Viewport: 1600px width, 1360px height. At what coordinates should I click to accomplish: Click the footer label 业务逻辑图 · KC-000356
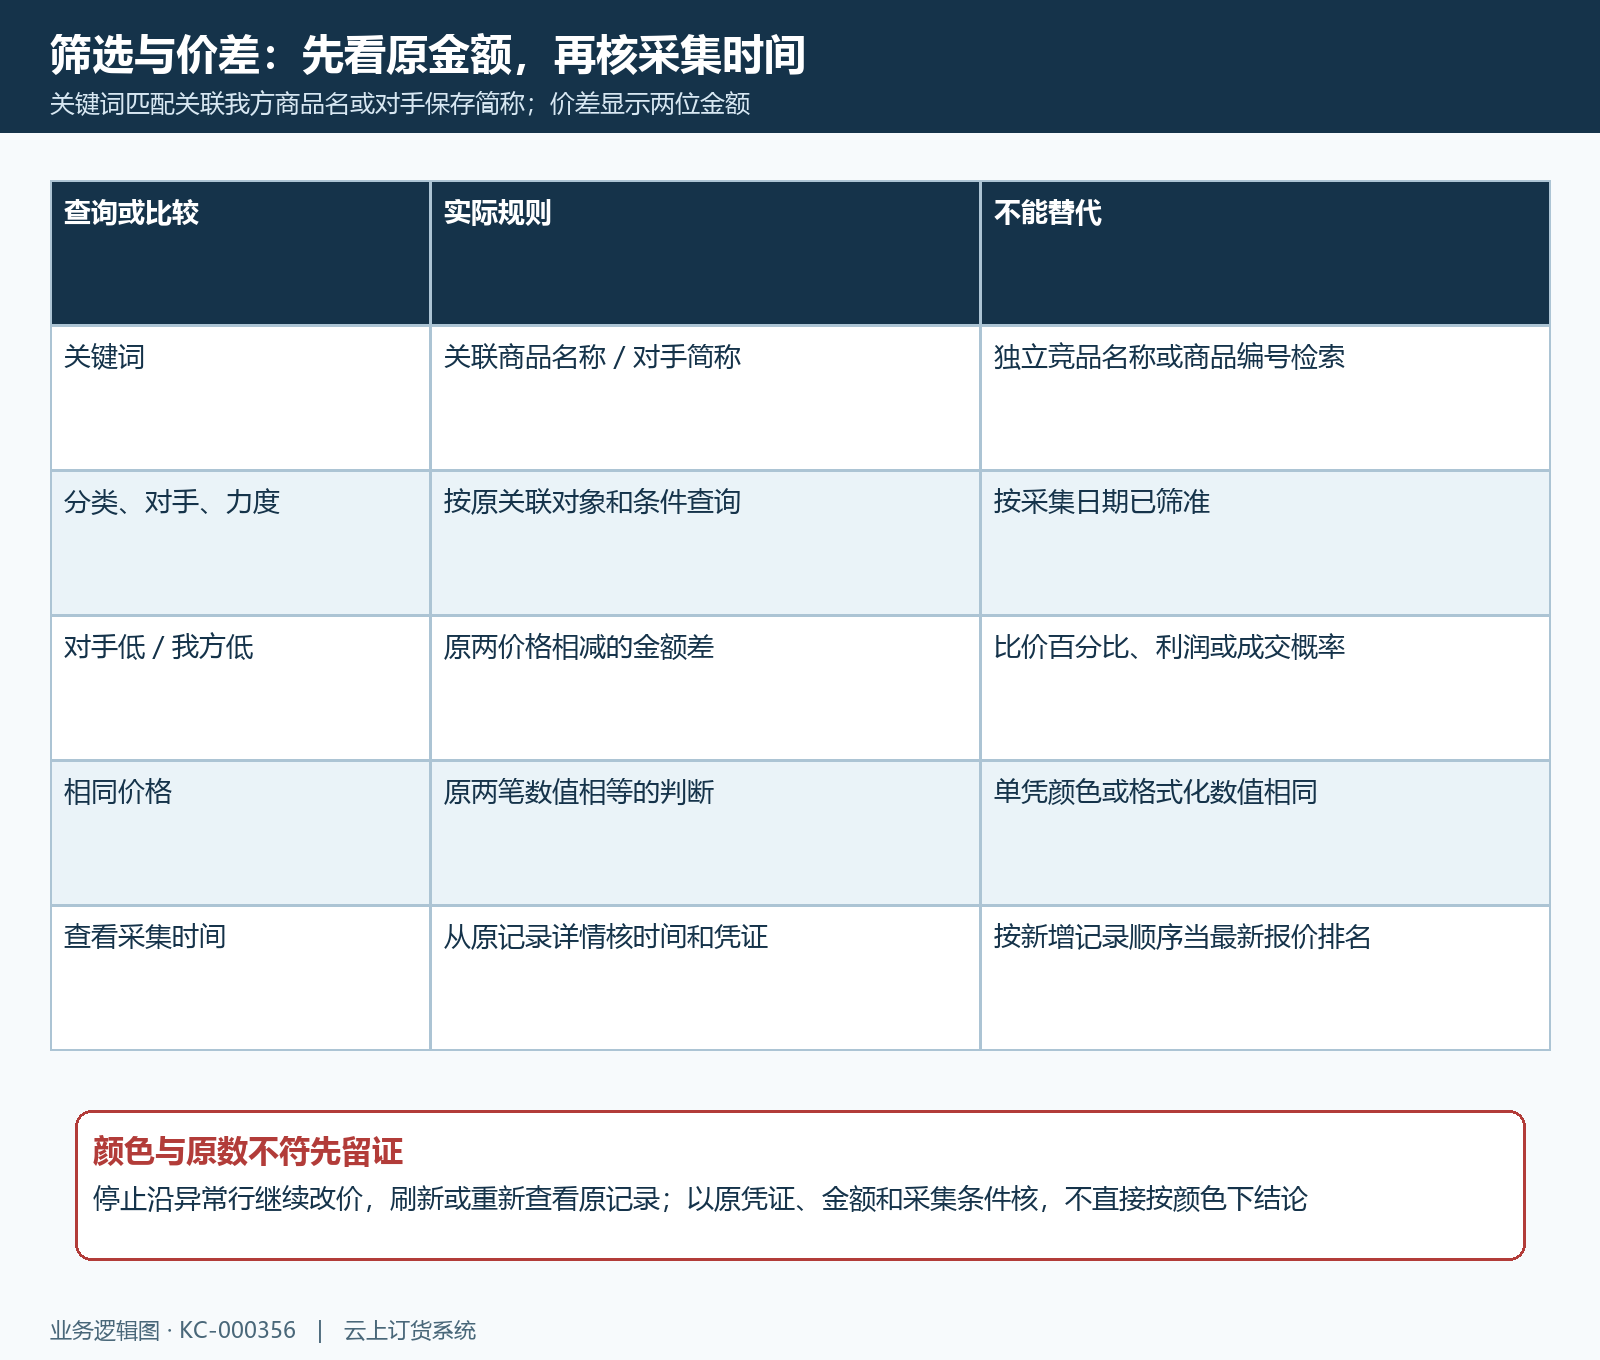click(x=173, y=1331)
